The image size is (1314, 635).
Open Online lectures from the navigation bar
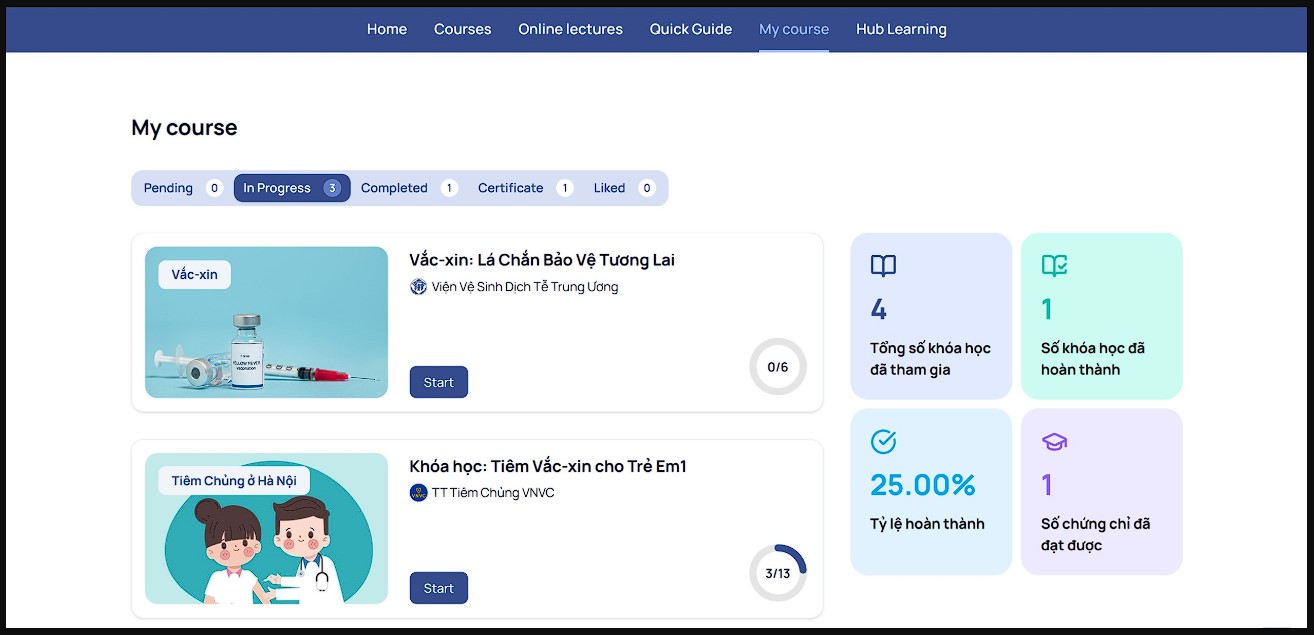pyautogui.click(x=570, y=29)
